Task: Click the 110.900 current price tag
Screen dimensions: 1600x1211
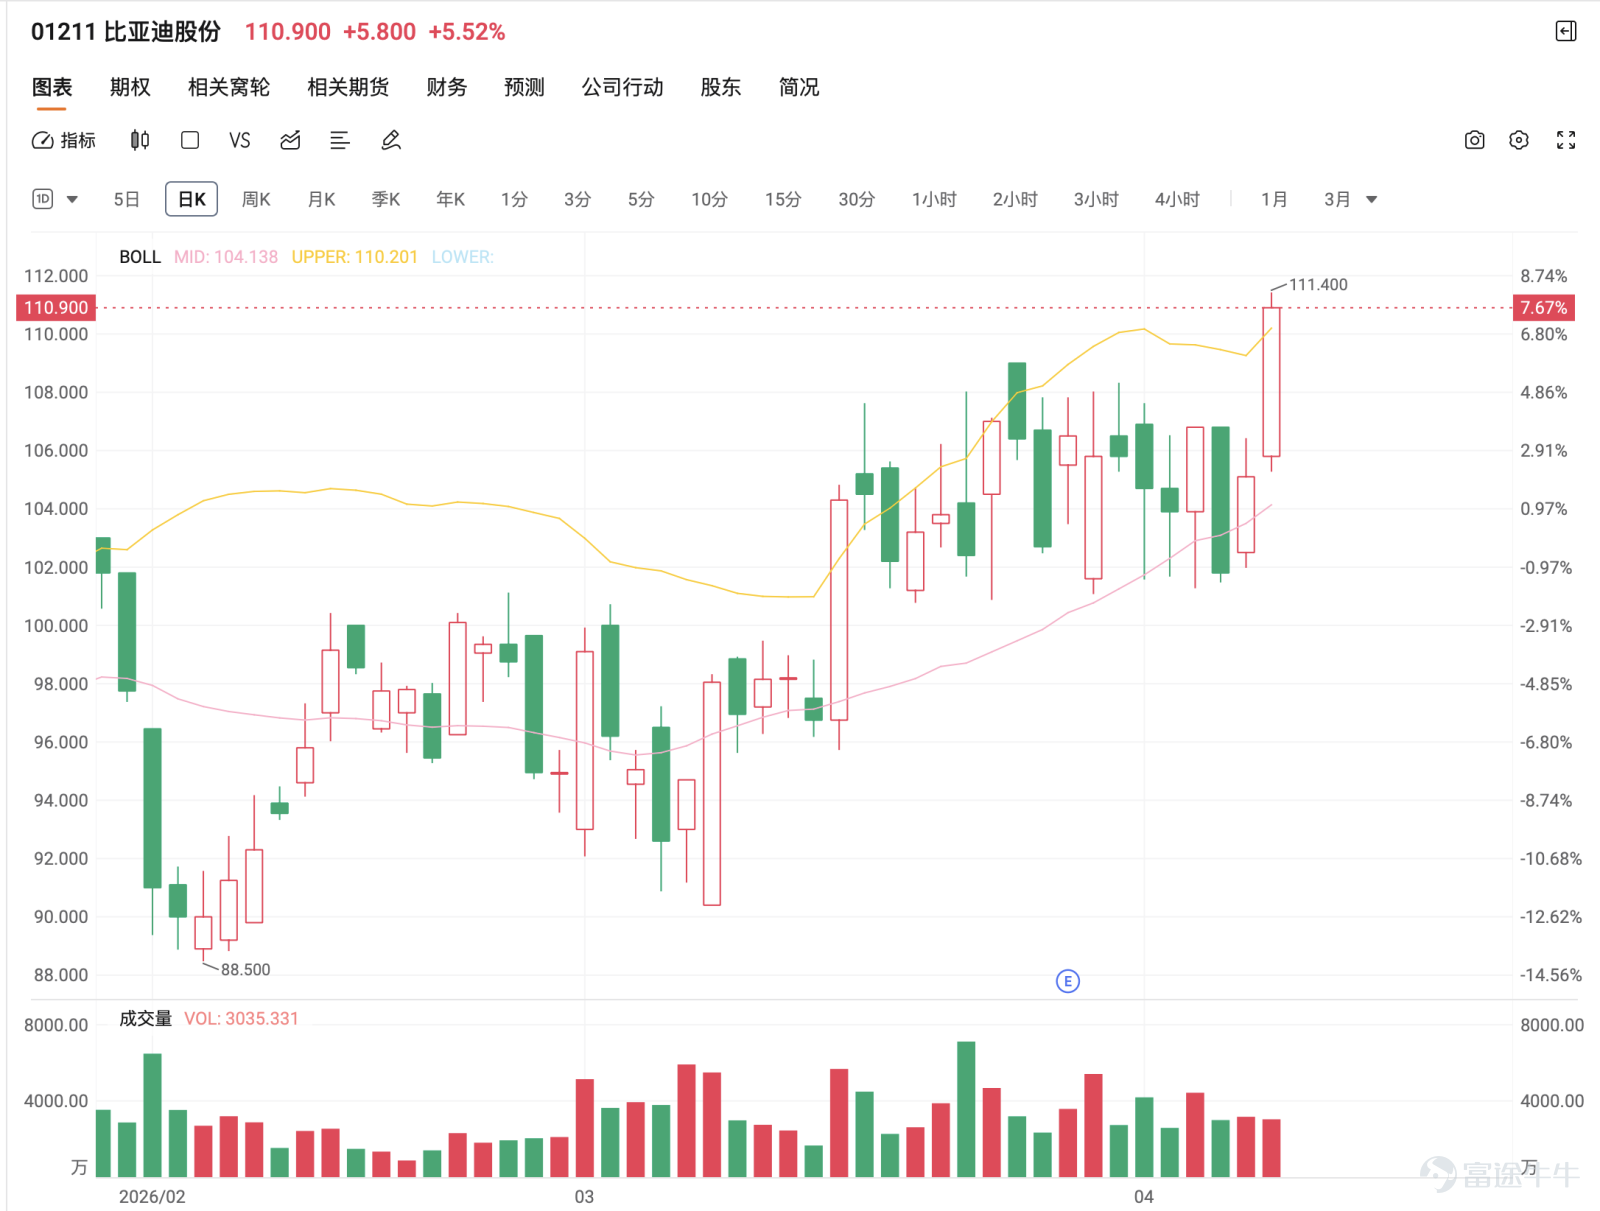Action: click(x=56, y=307)
